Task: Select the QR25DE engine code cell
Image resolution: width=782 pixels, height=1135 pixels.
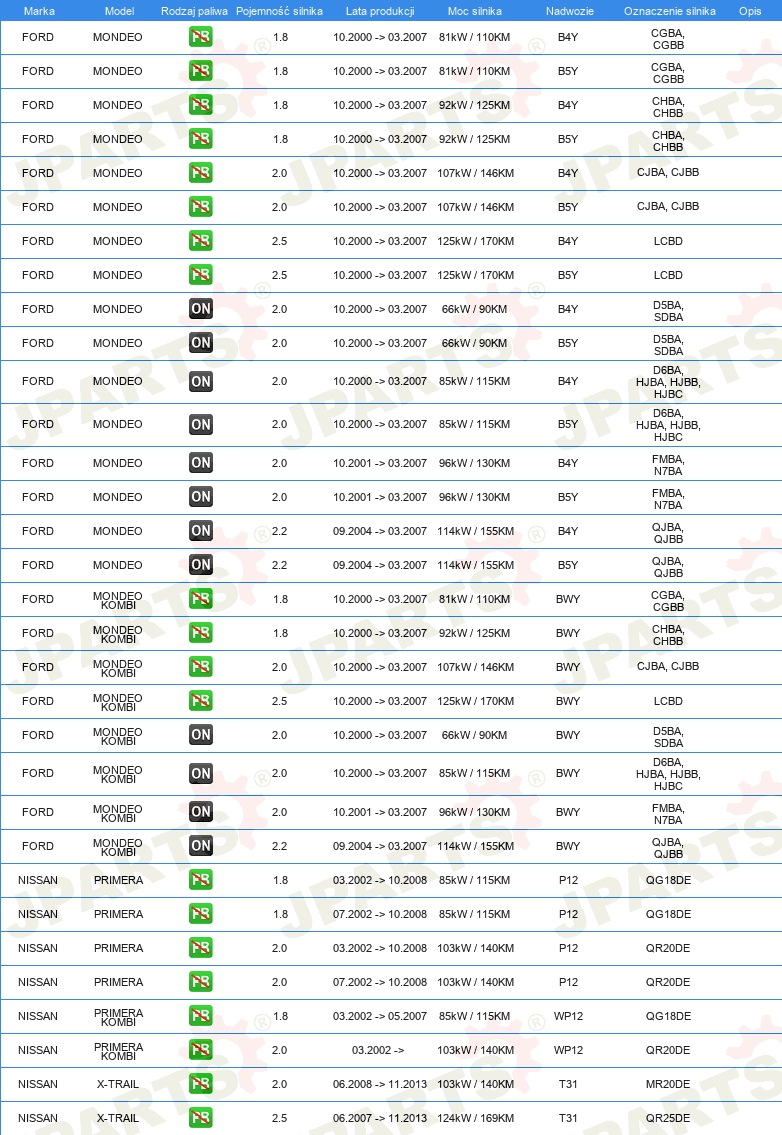Action: coord(668,1118)
